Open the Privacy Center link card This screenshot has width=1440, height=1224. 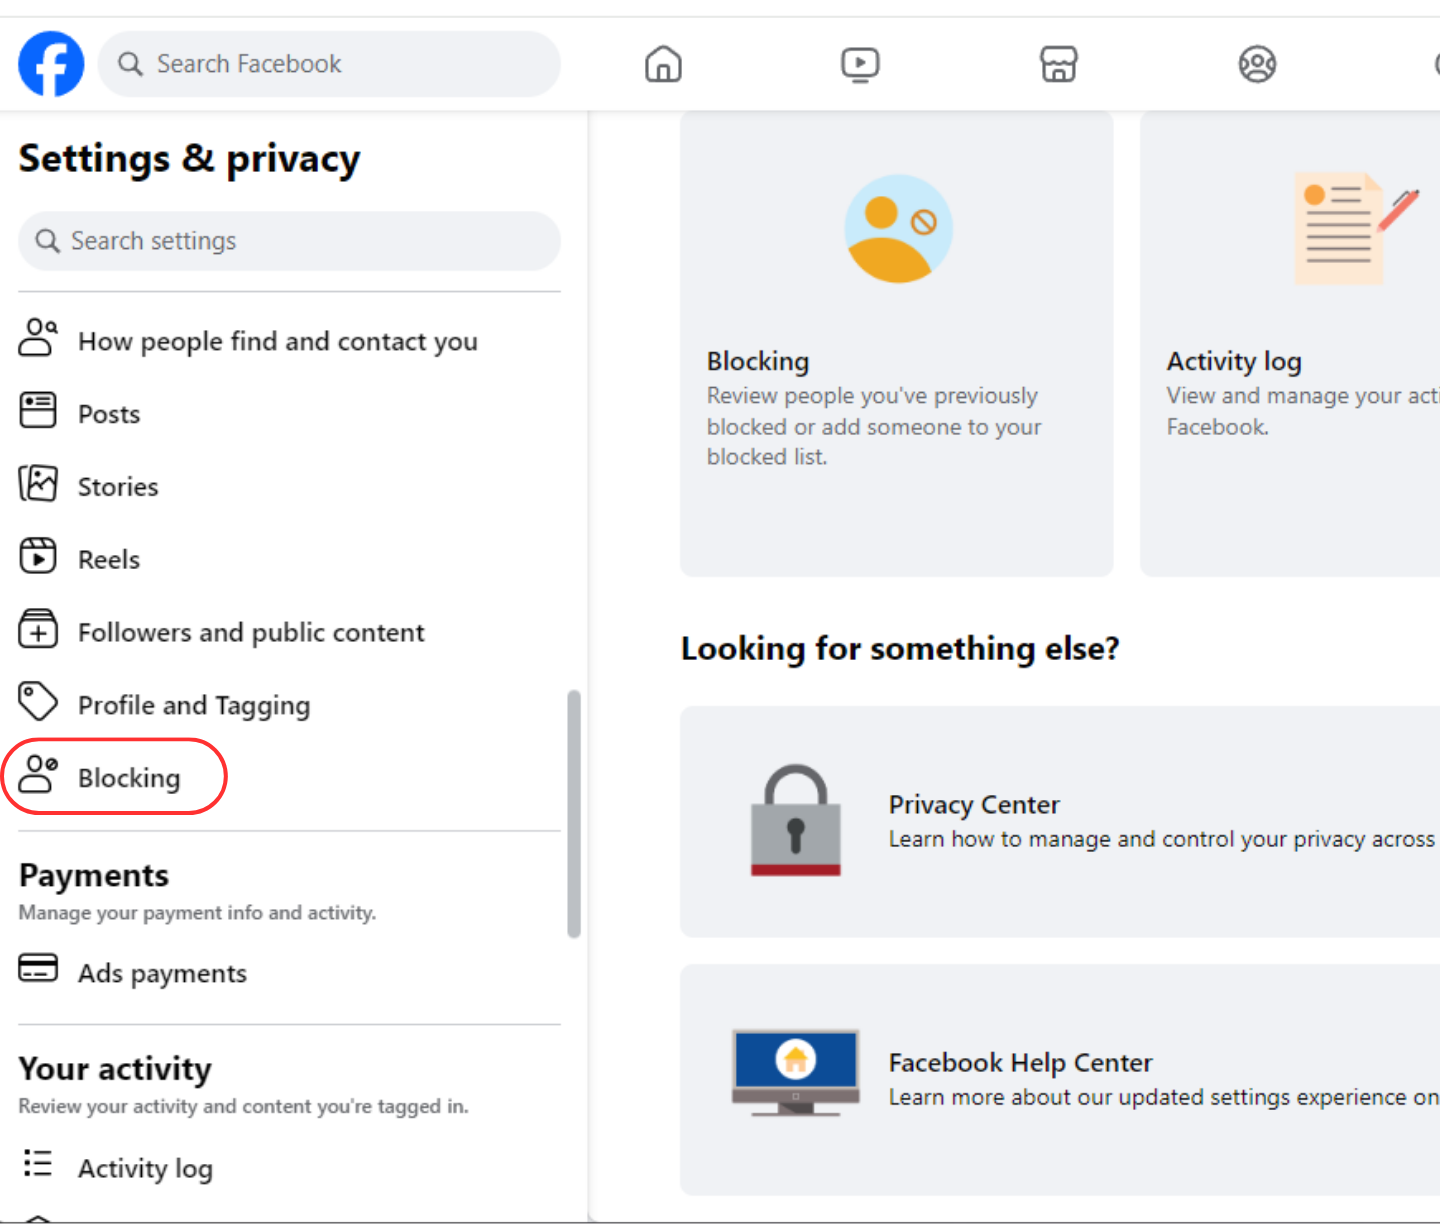(x=1060, y=821)
